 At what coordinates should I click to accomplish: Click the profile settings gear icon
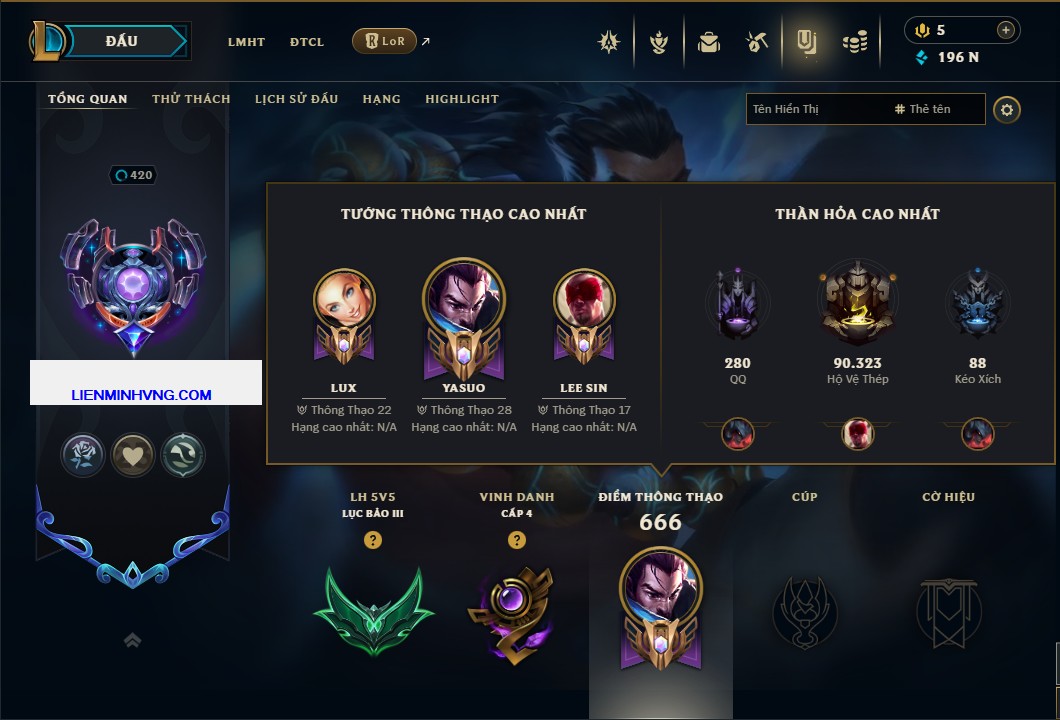(1007, 110)
